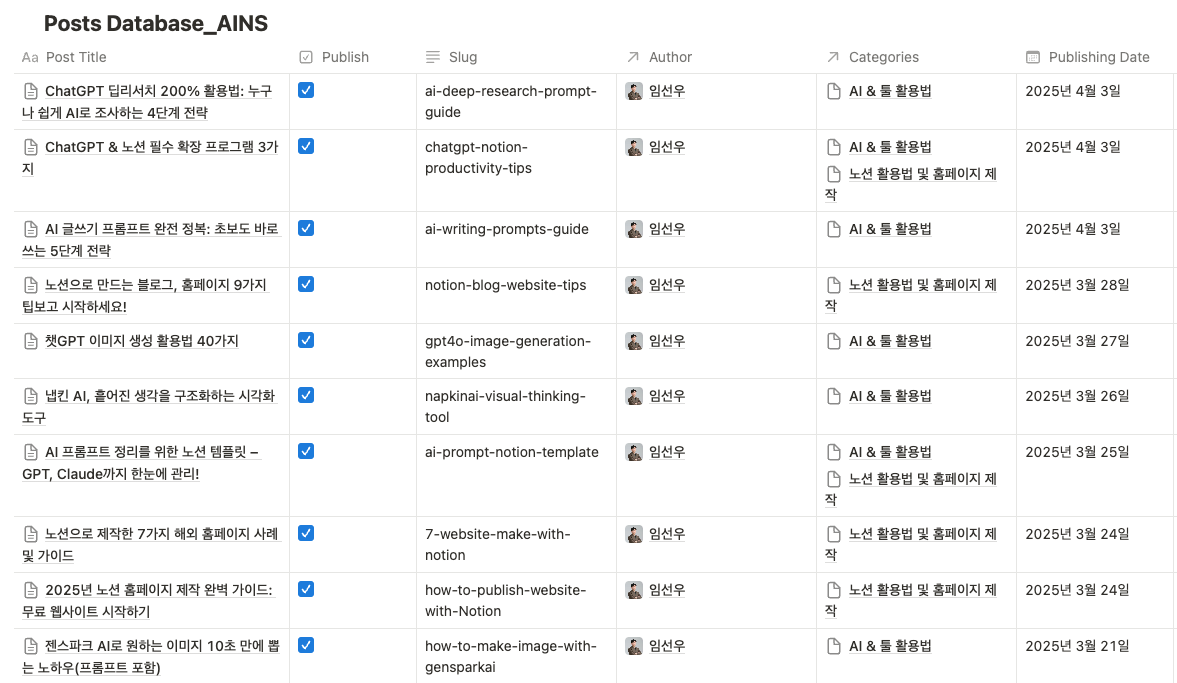Click the checkbox icon in the Publish column header
This screenshot has width=1177, height=683.
point(305,57)
